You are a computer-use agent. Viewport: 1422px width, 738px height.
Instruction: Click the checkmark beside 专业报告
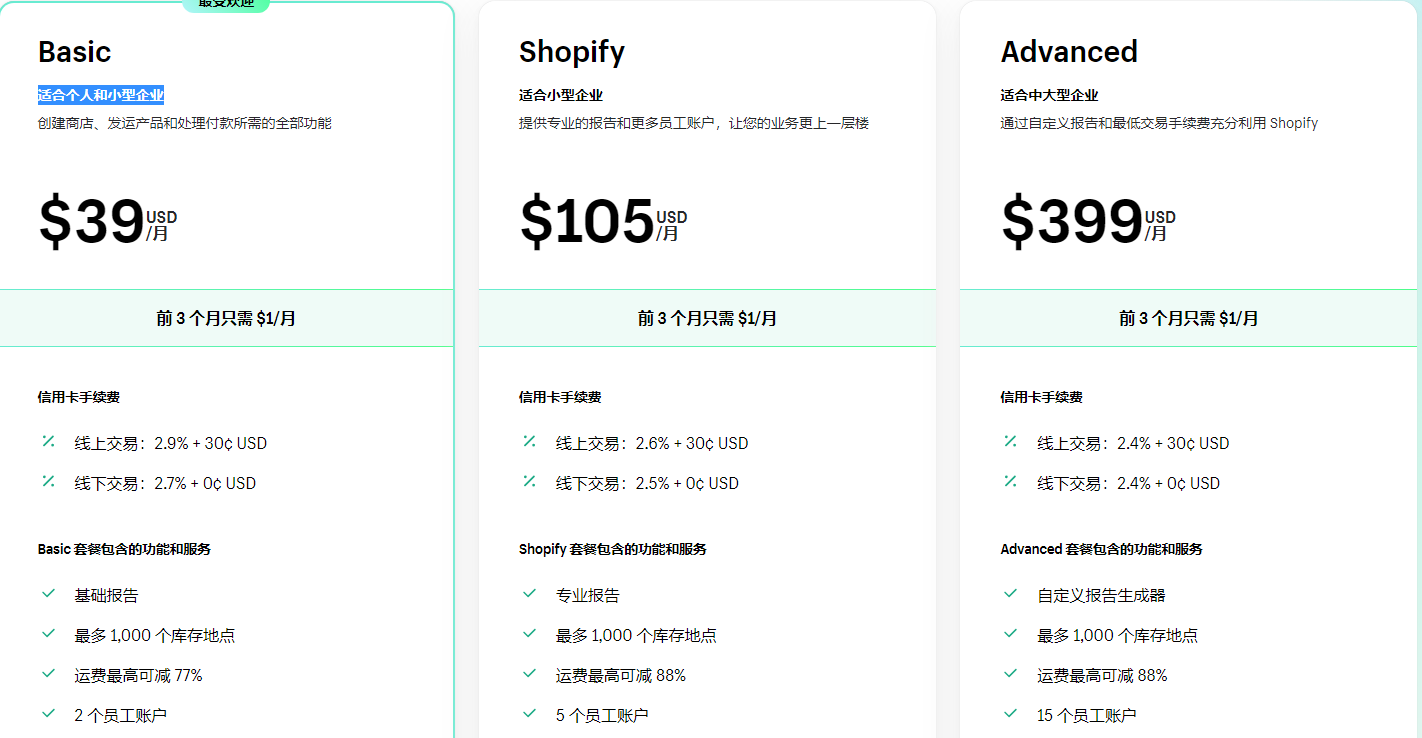(529, 594)
